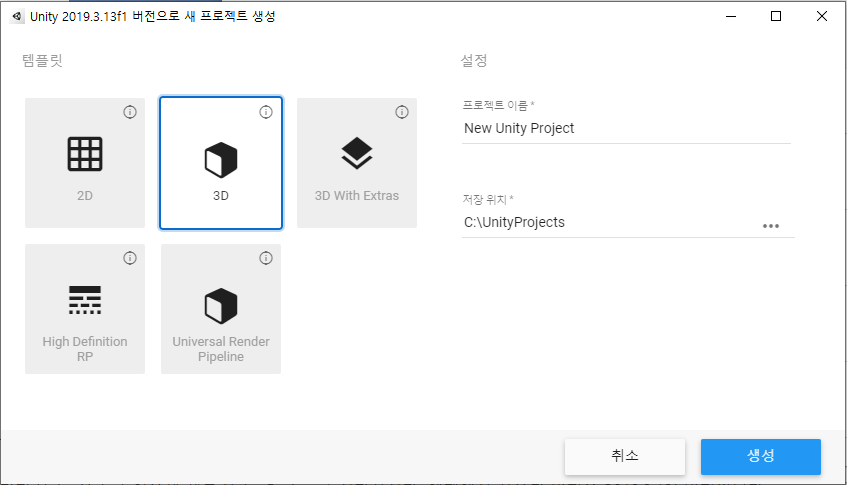Open info icon on 3D template
Viewport: 847px width, 485px height.
coord(266,112)
